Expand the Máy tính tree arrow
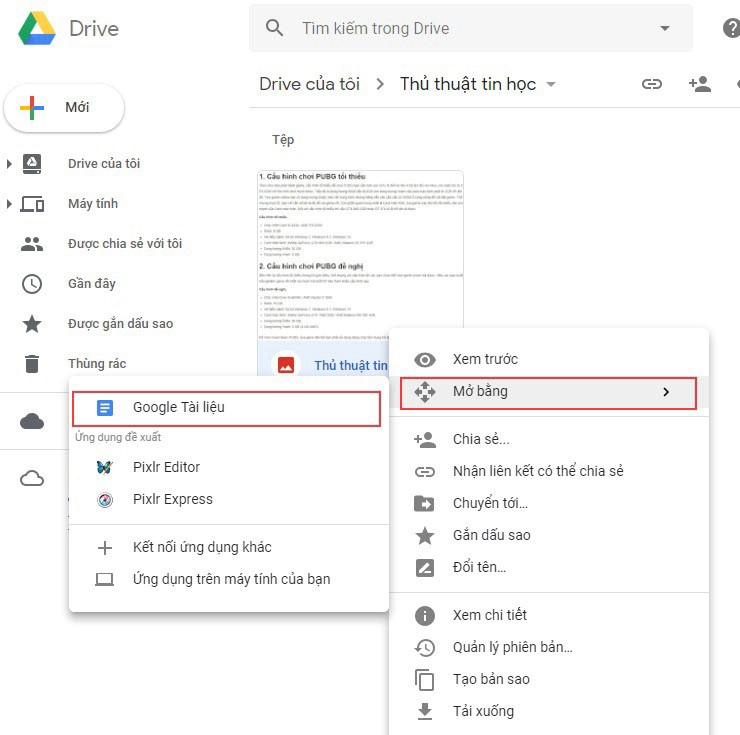740x735 pixels. coord(9,204)
